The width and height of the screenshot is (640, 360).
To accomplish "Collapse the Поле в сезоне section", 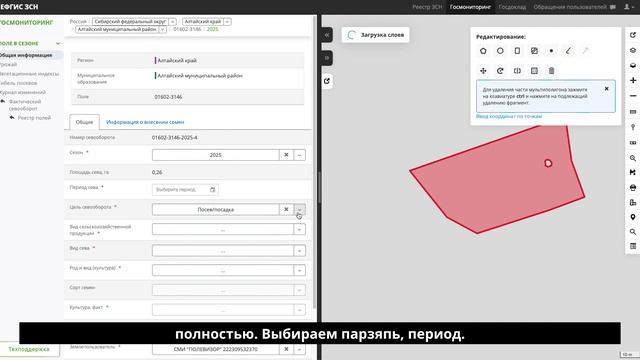I will pos(58,43).
